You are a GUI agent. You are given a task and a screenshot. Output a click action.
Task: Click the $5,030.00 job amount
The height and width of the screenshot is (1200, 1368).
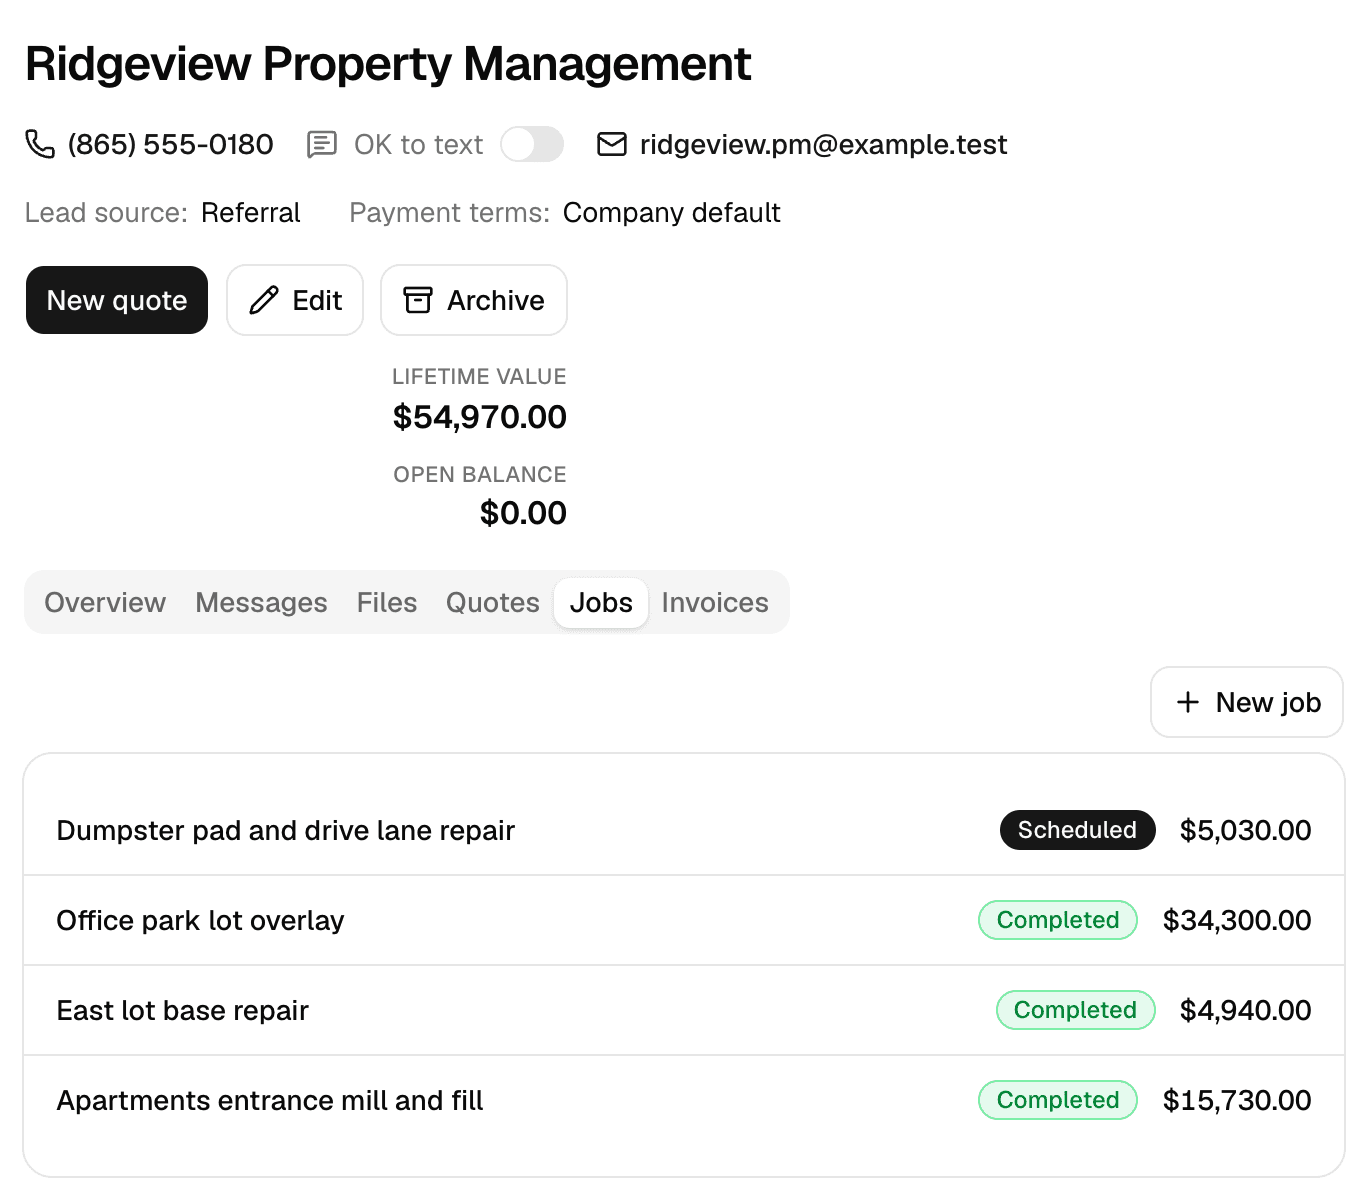click(x=1246, y=830)
